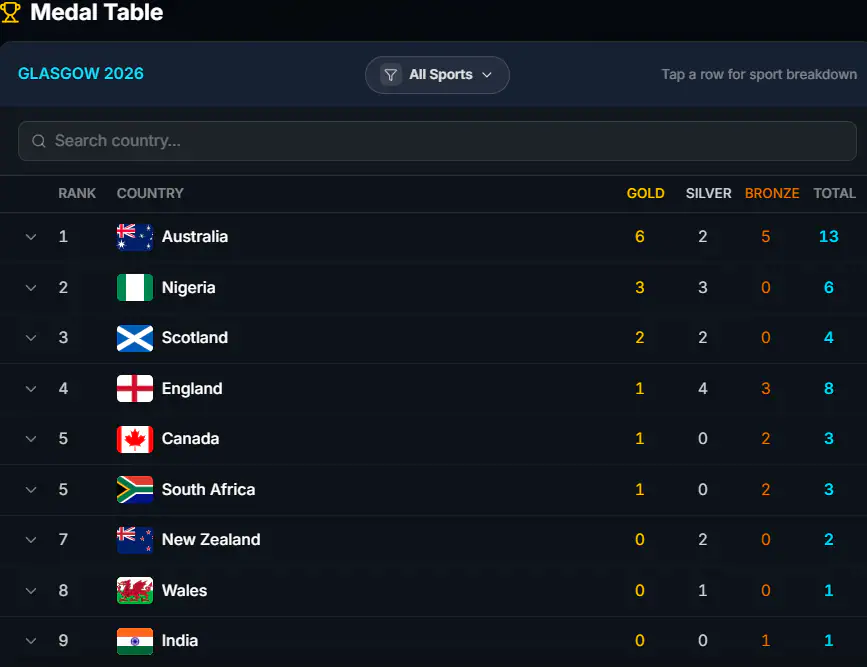Click the Wales dragon flag icon

point(135,591)
